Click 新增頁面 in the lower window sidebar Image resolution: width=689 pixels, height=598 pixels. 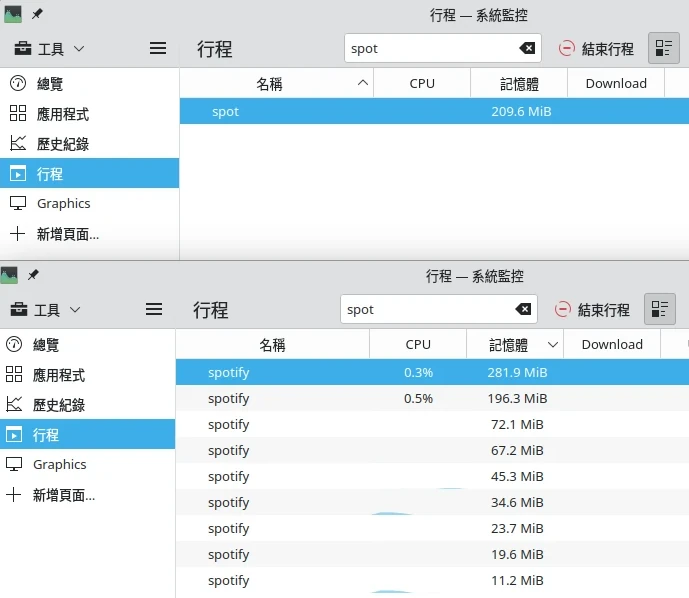coord(65,494)
